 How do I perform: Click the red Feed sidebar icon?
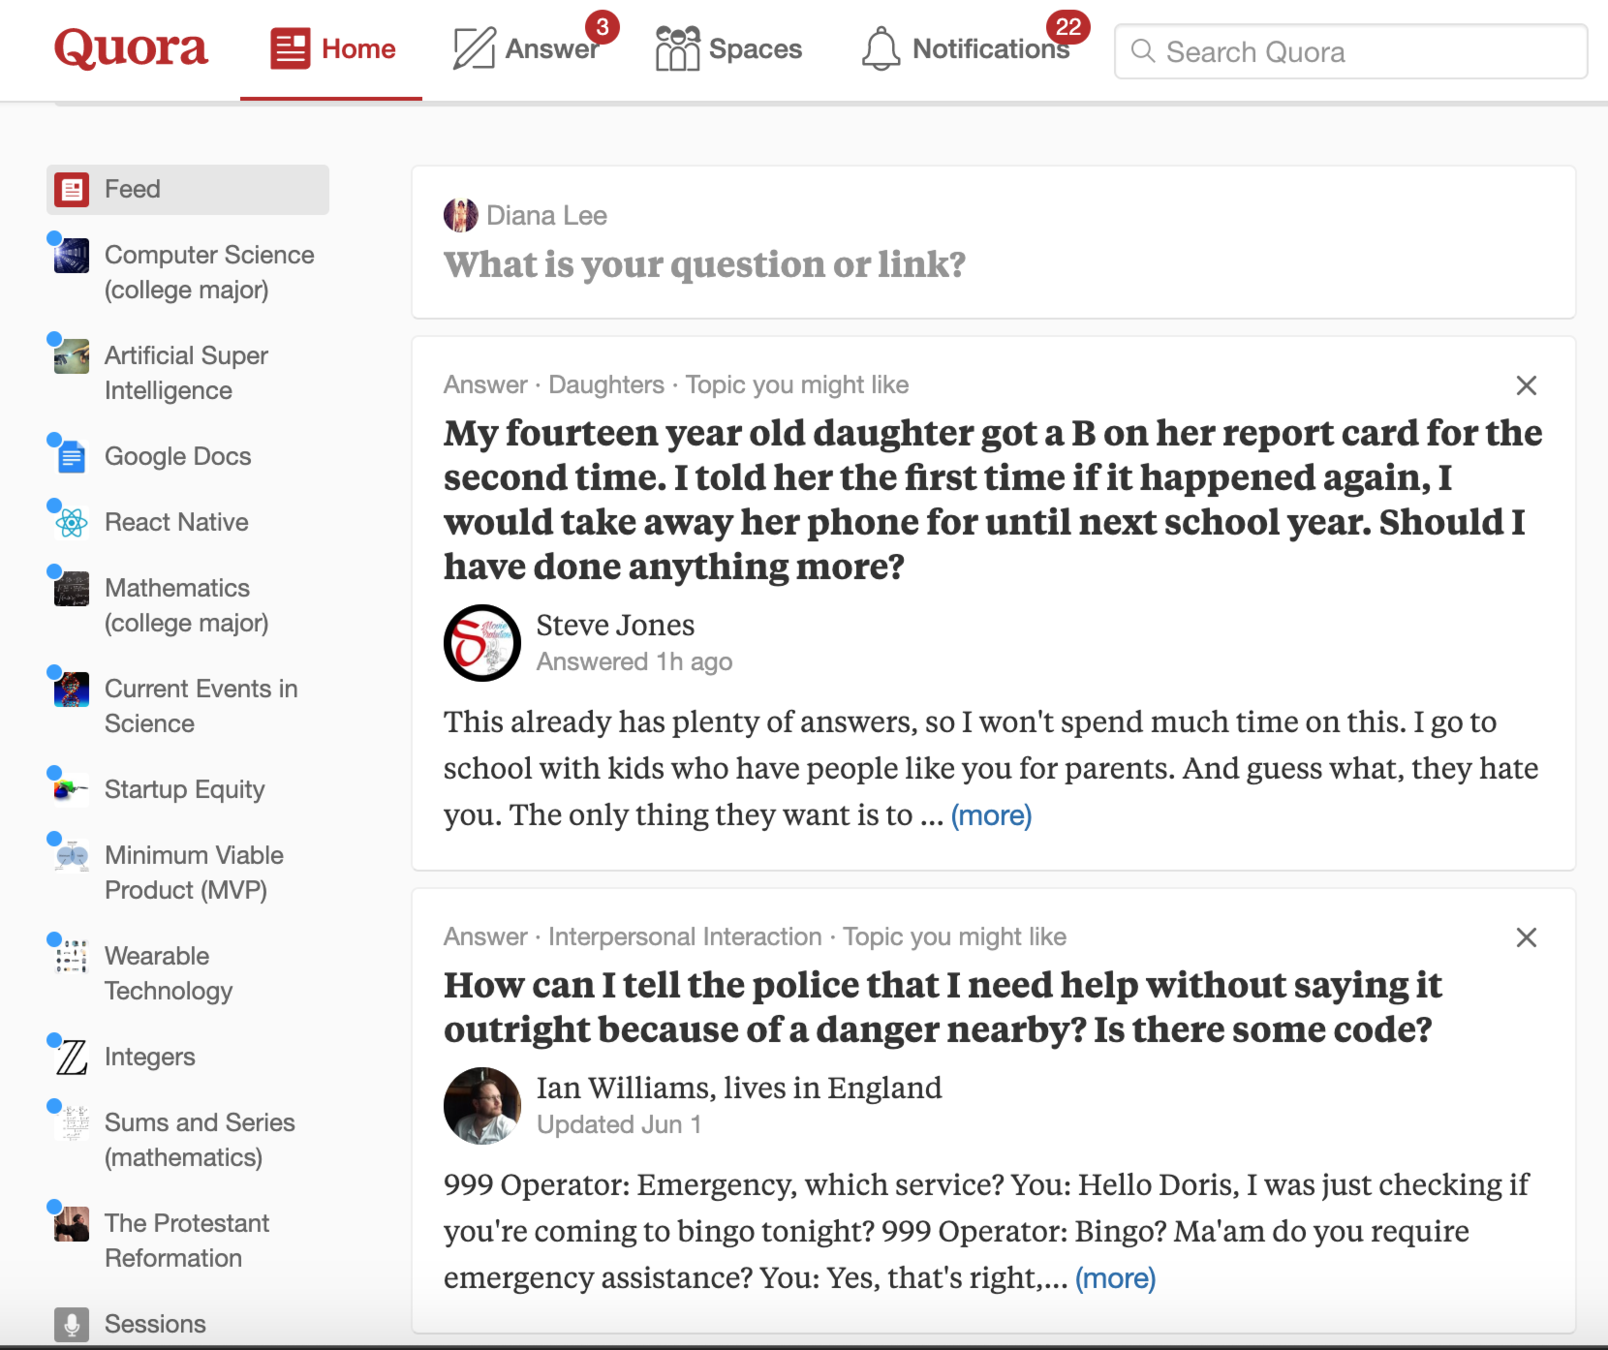click(72, 189)
